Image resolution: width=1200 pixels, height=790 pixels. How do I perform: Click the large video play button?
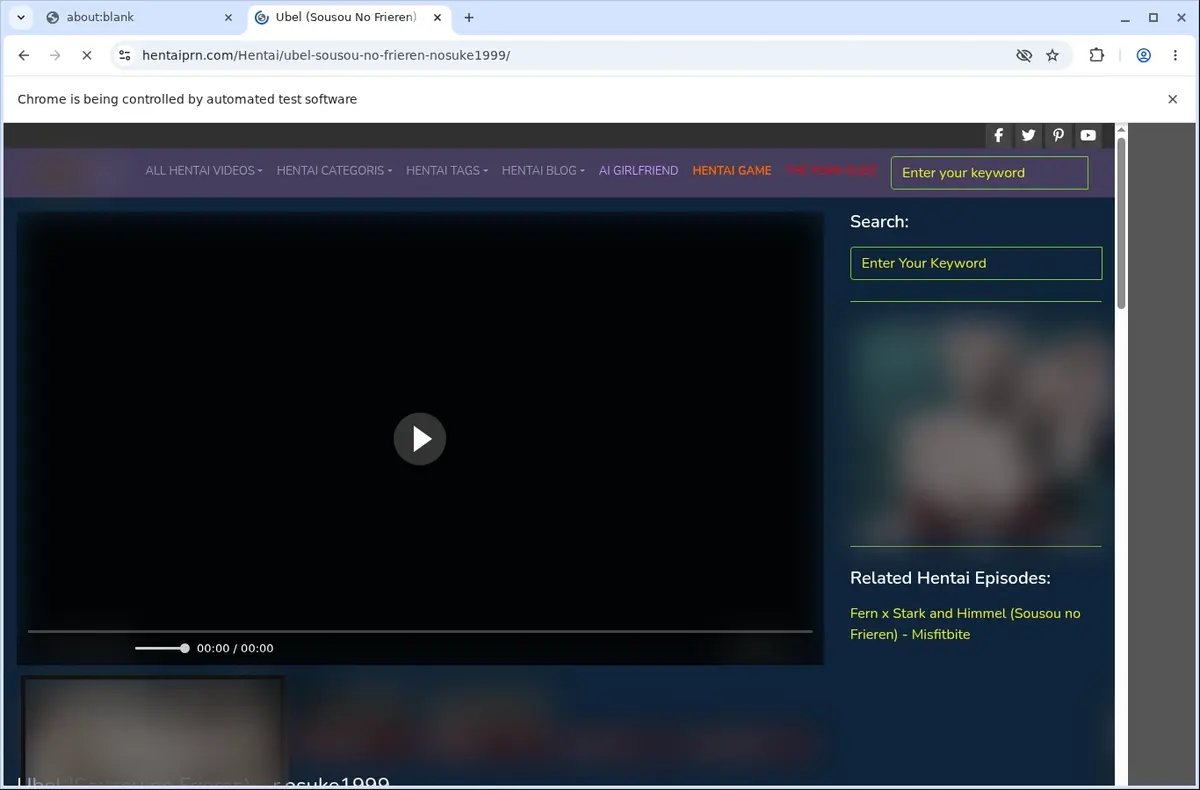pyautogui.click(x=420, y=439)
